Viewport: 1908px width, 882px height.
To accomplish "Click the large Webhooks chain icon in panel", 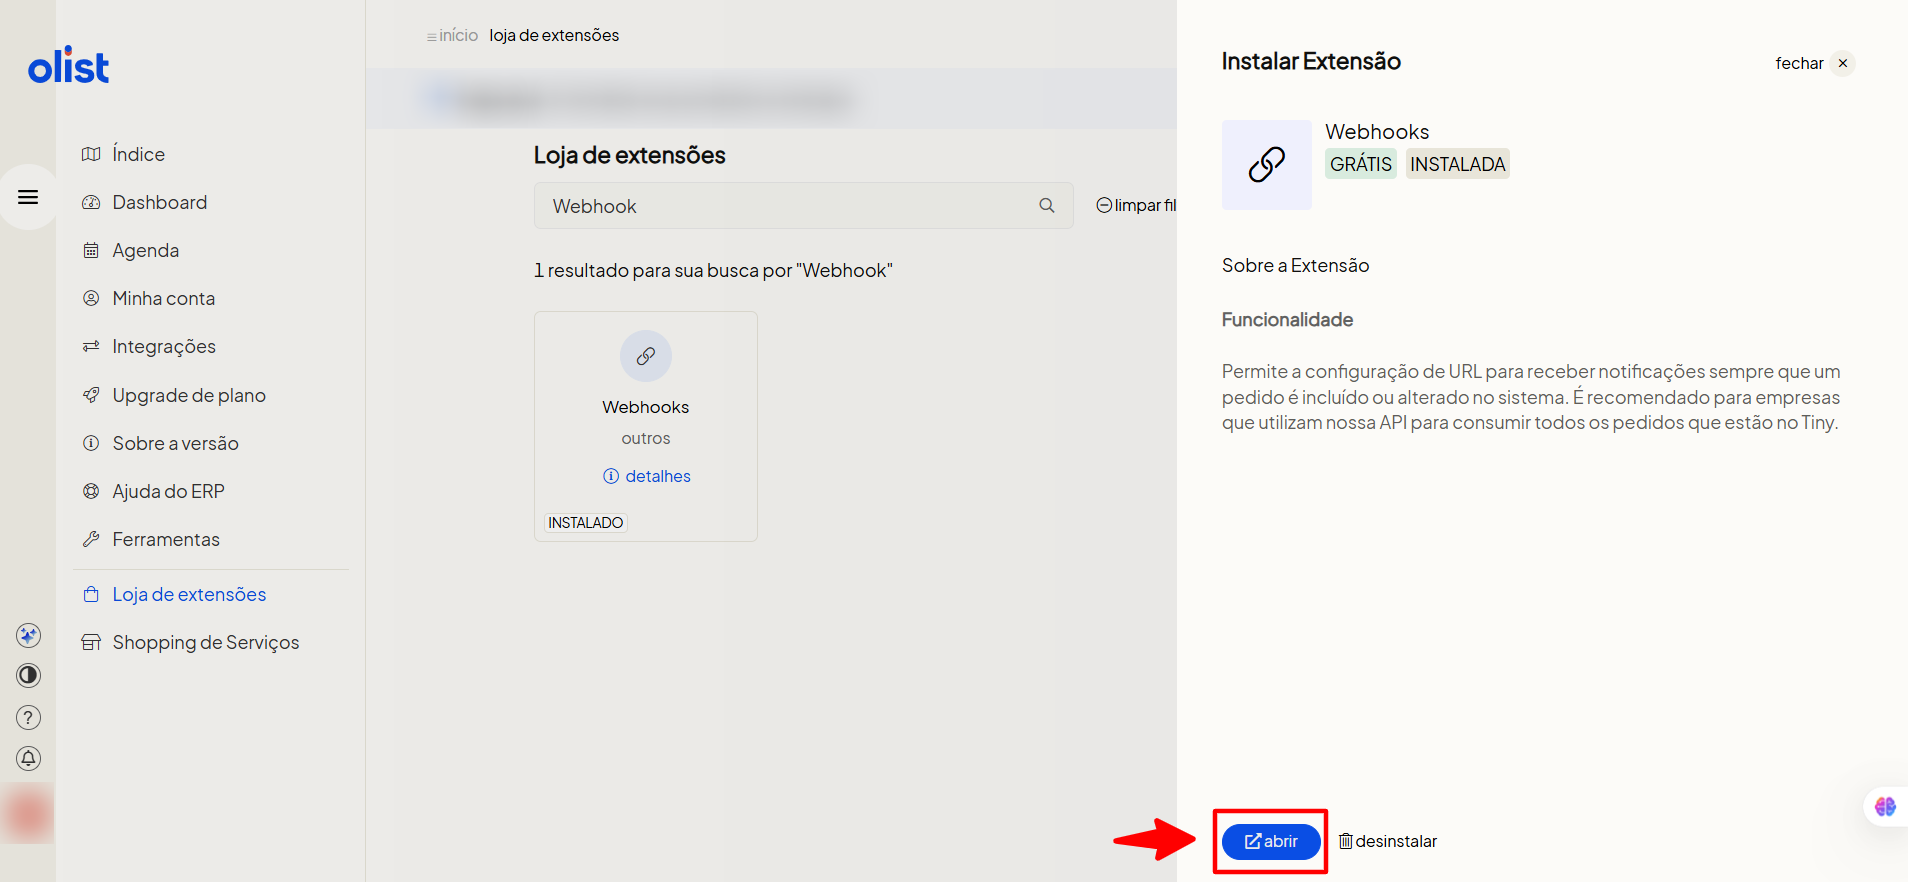I will 1267,165.
